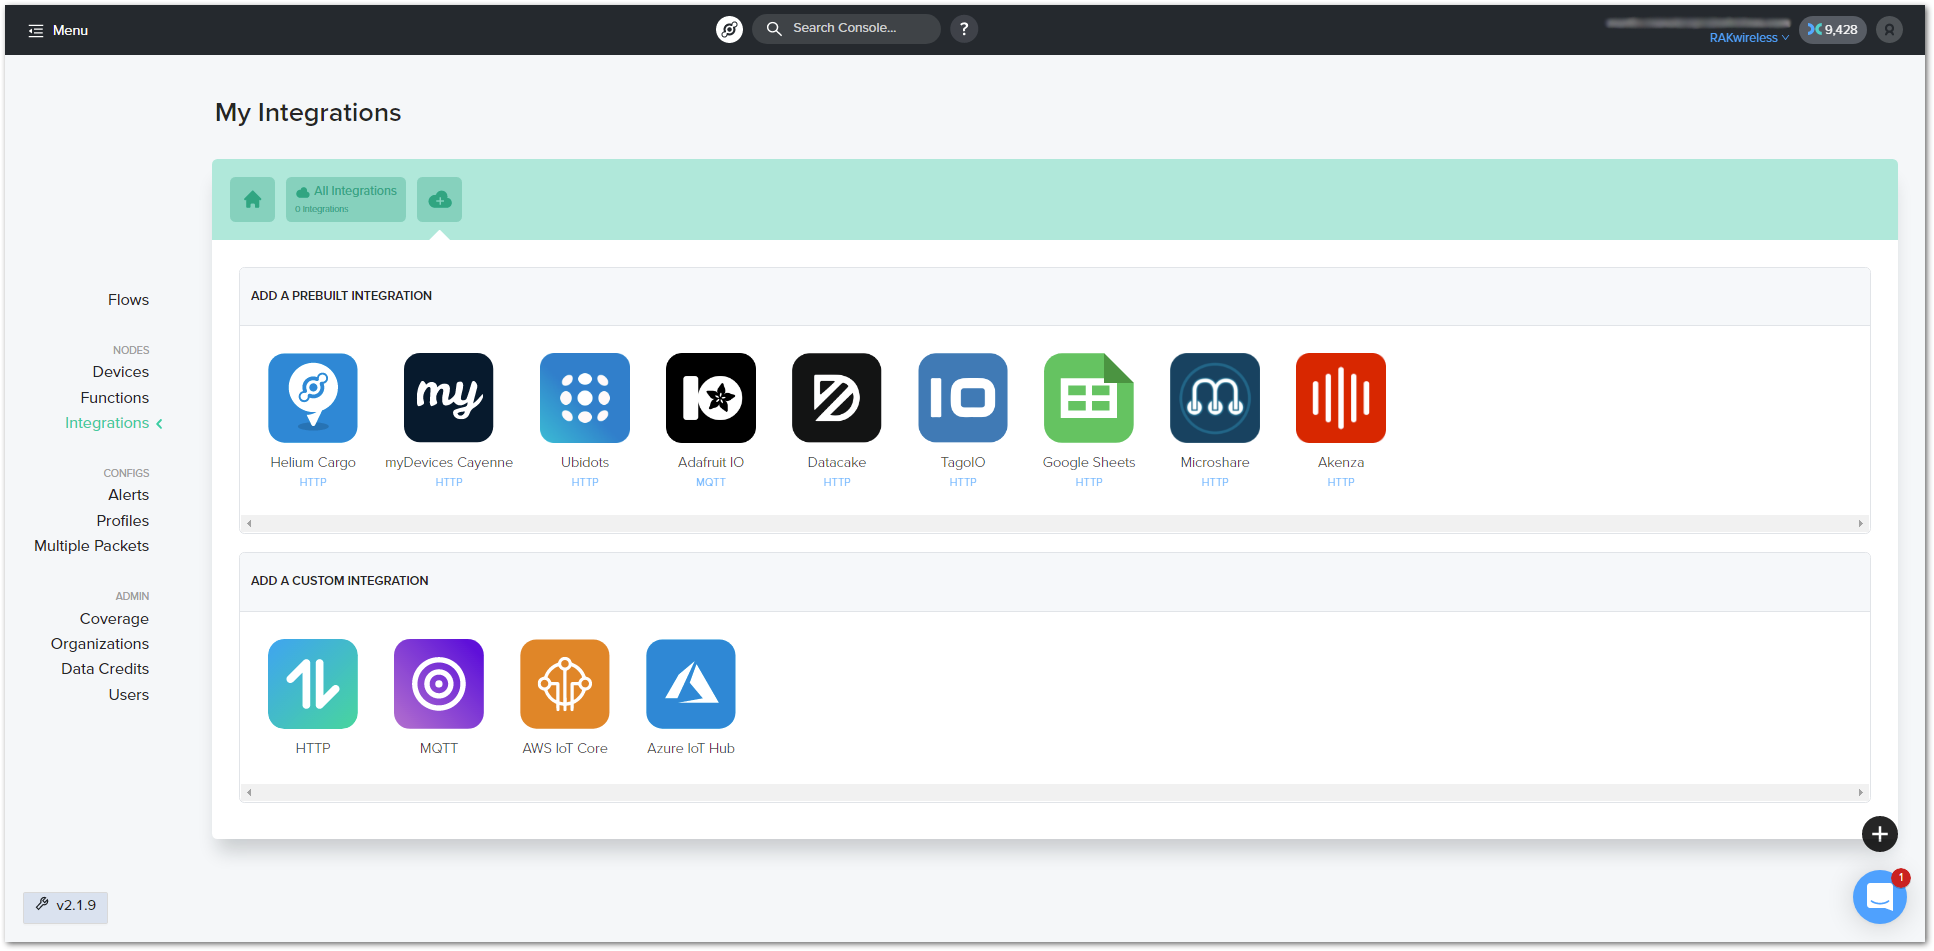Pick the Adafruit IO integration icon
The height and width of the screenshot is (951, 1934).
tap(711, 398)
